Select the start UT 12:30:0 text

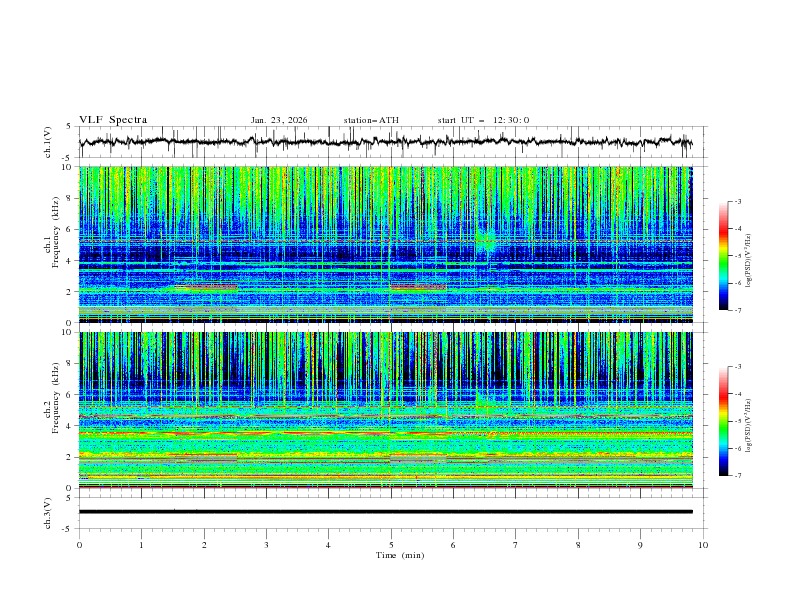pyautogui.click(x=483, y=120)
